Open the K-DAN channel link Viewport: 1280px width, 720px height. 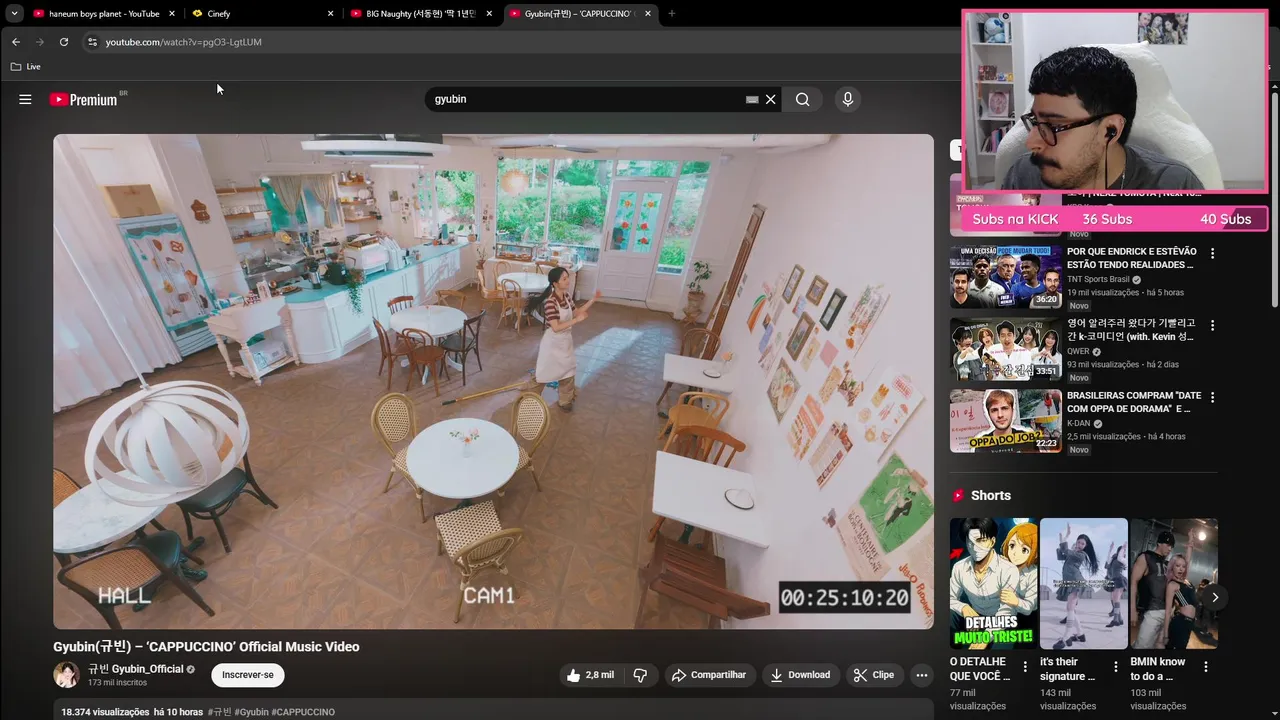1080,423
